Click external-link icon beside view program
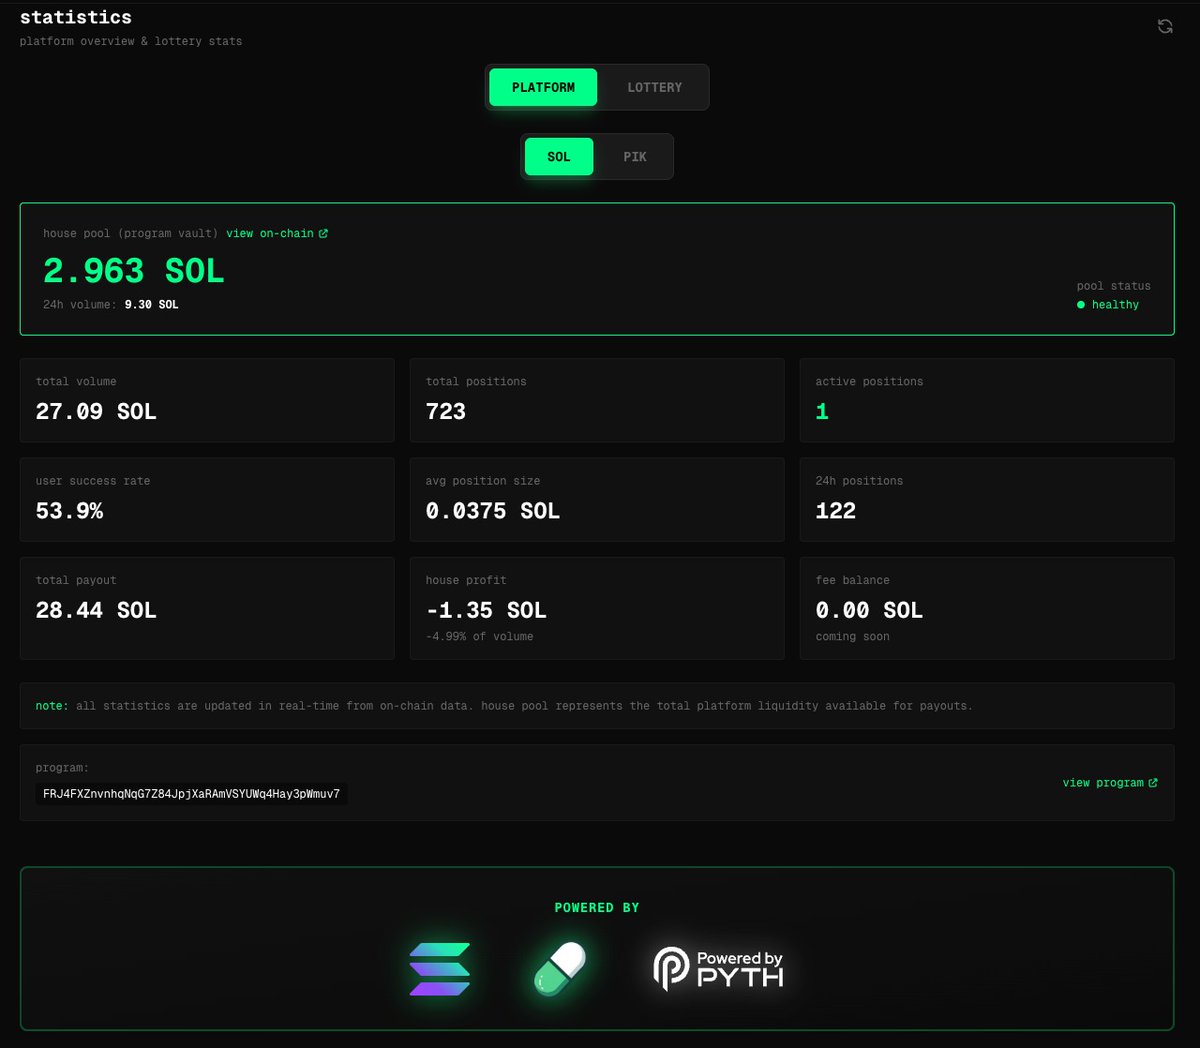The width and height of the screenshot is (1200, 1048). tap(1153, 783)
